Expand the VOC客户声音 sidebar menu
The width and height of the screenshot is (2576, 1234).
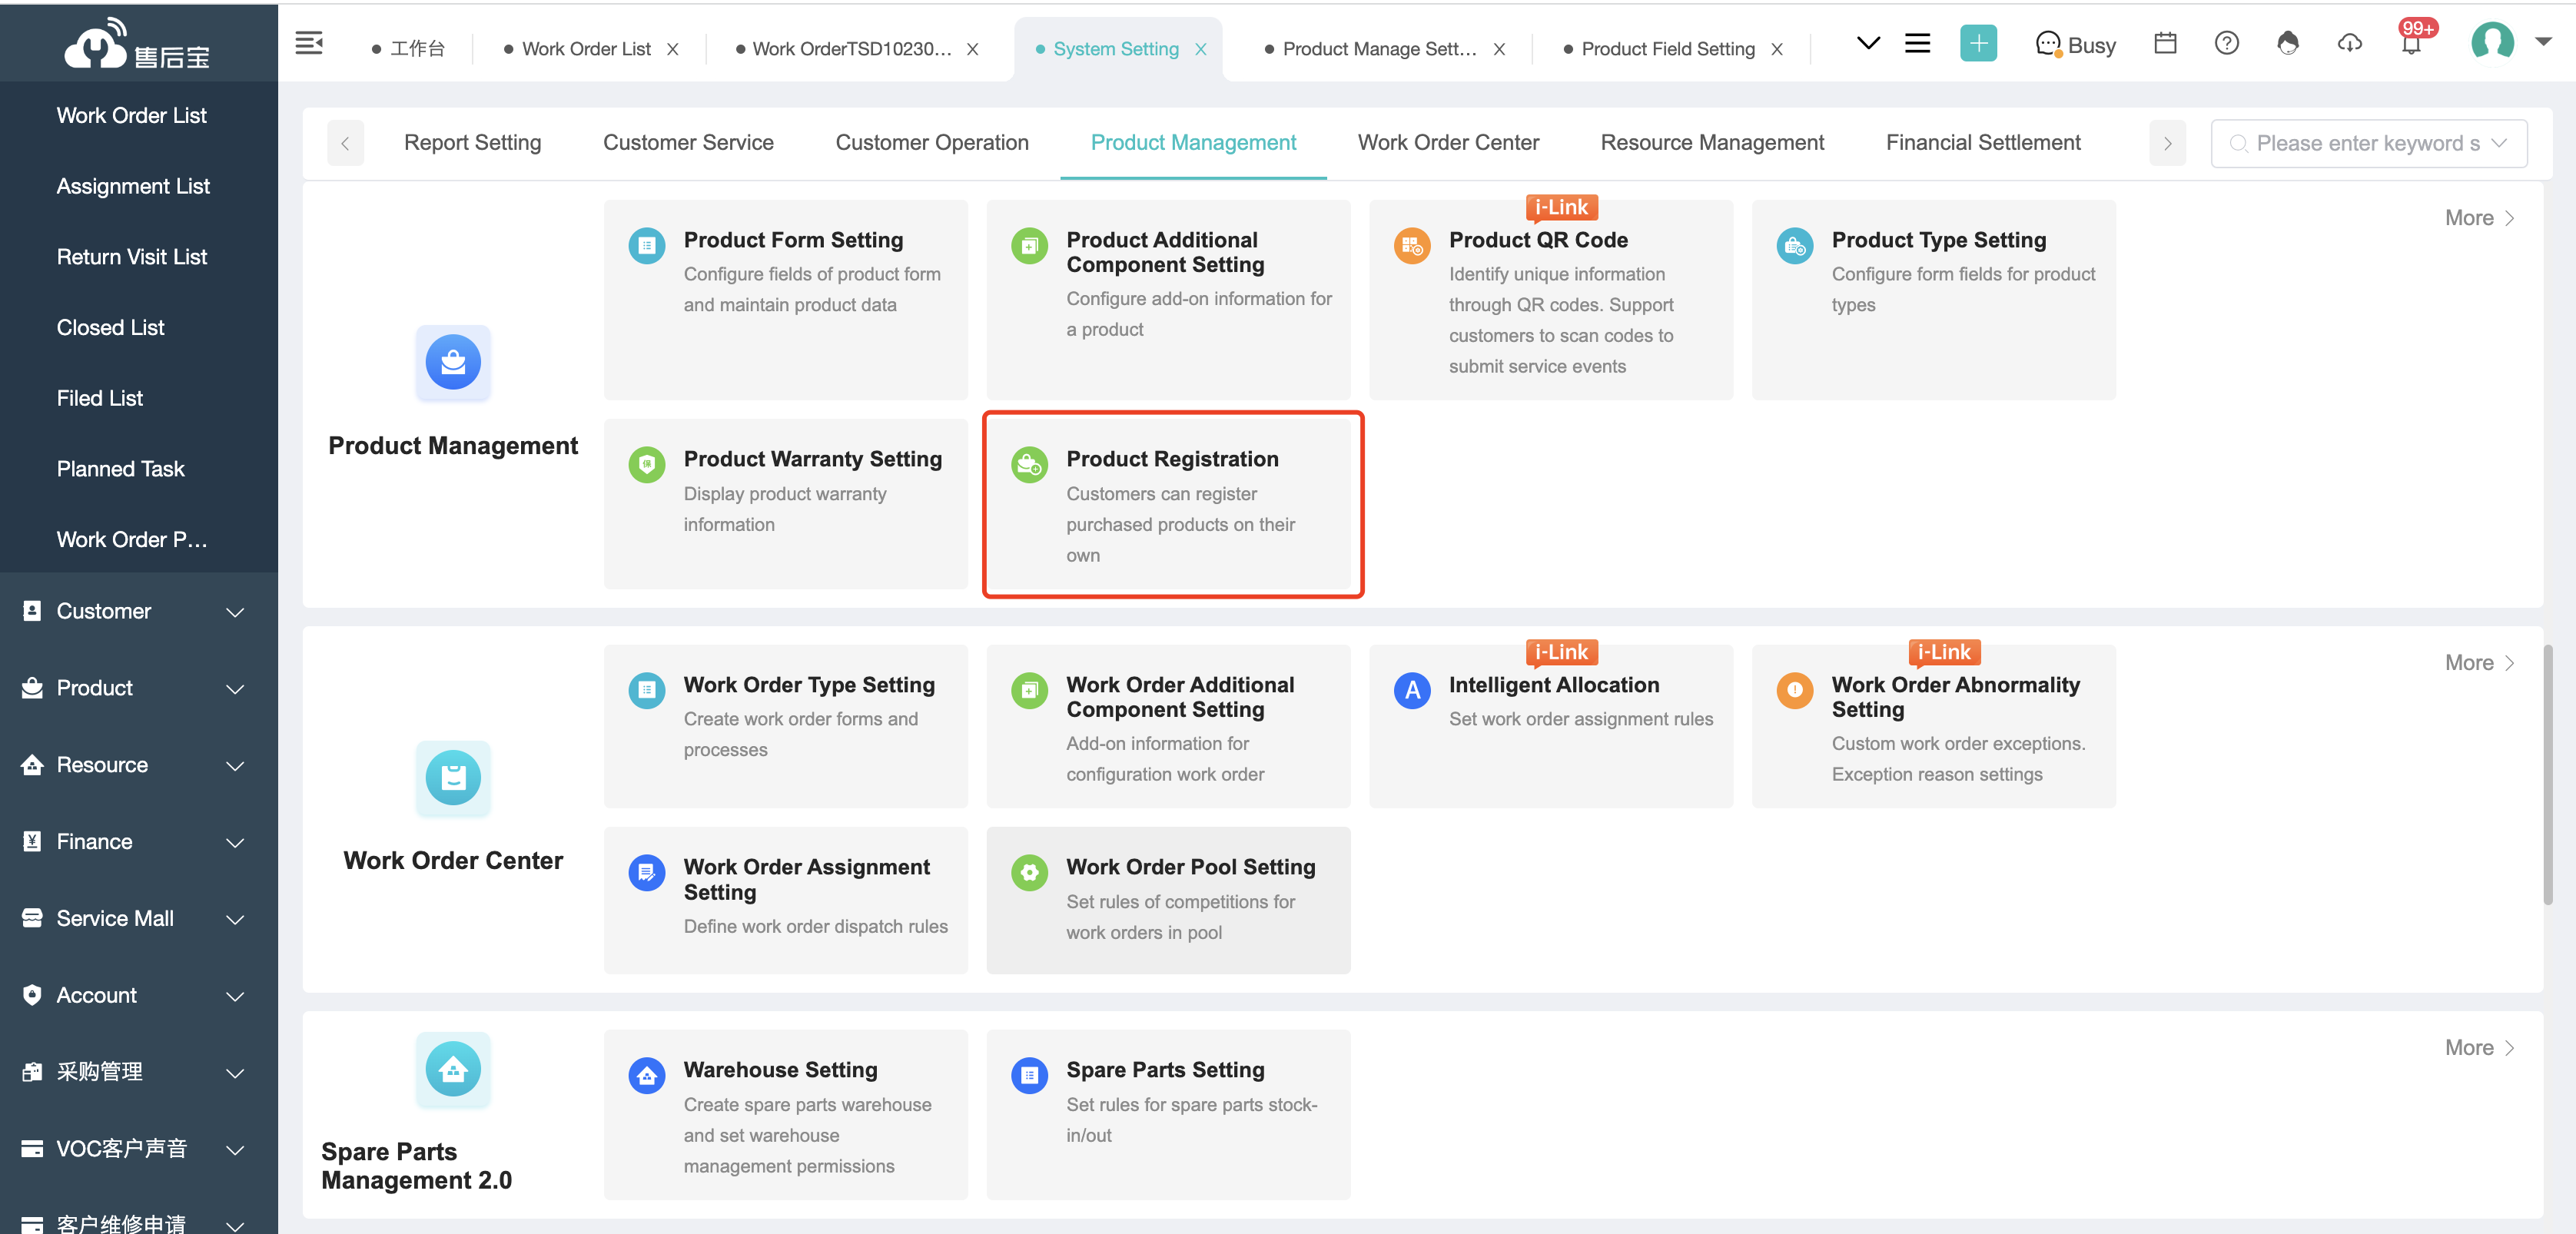138,1149
